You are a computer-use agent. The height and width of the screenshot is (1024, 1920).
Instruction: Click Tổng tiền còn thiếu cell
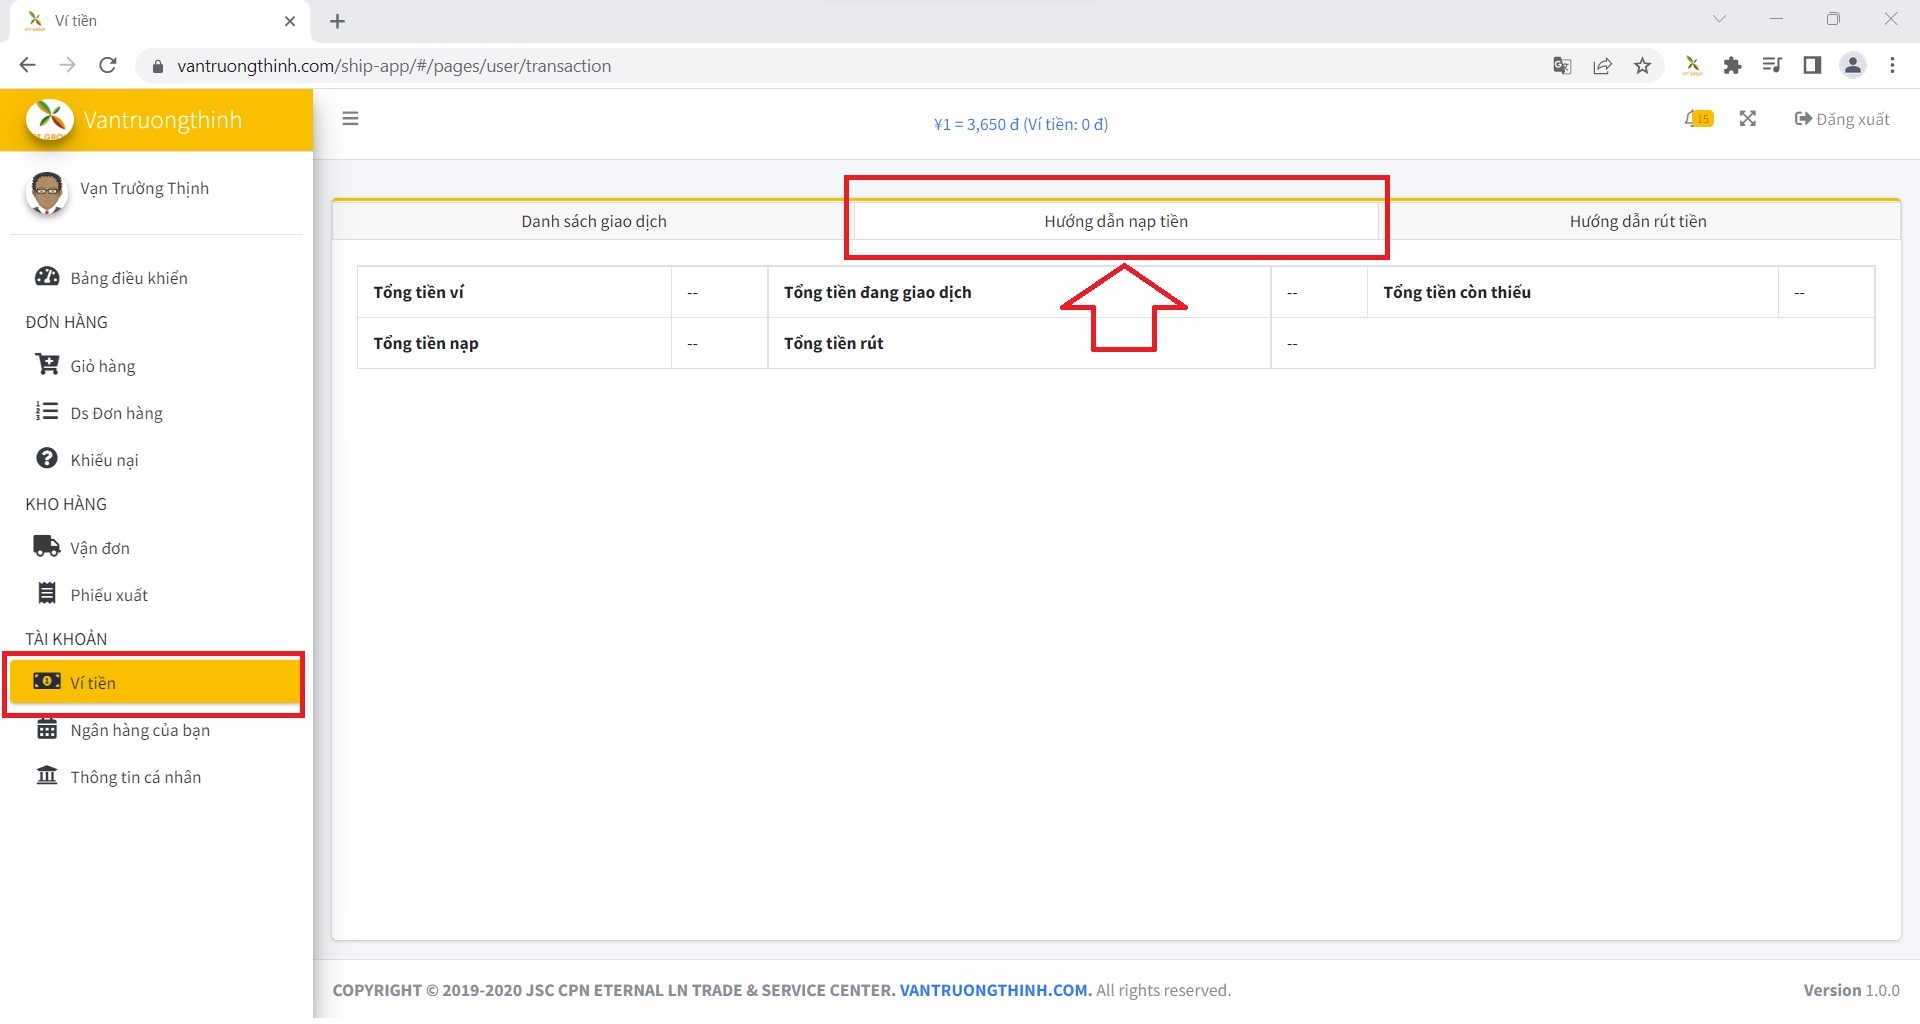point(1572,292)
